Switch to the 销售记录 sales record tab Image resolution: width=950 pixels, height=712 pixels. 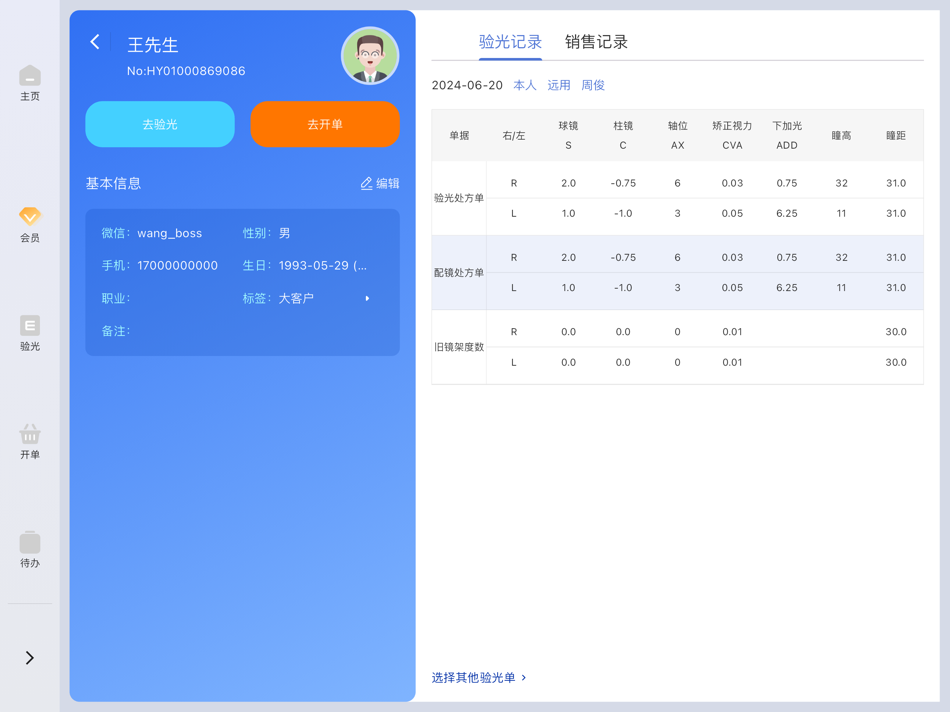595,43
